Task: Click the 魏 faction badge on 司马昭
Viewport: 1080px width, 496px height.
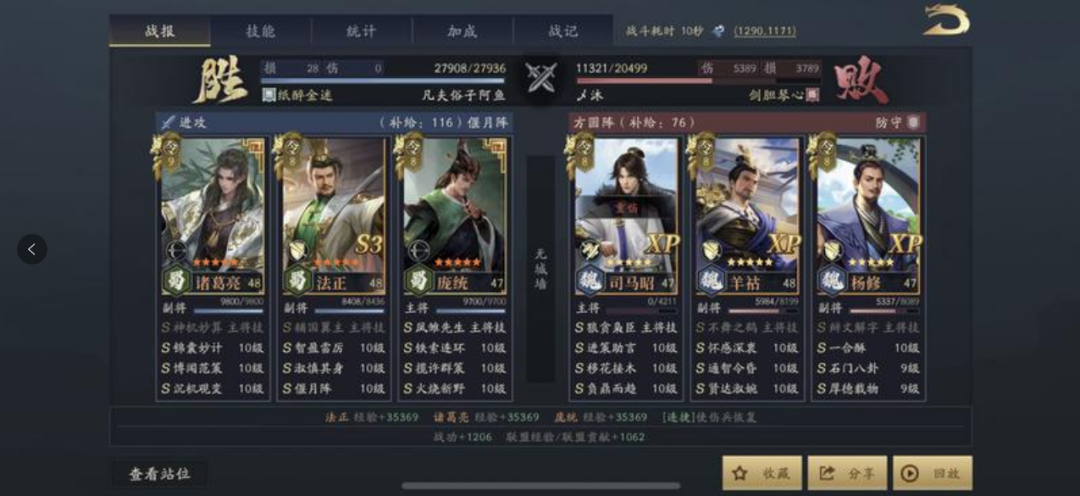Action: click(590, 282)
